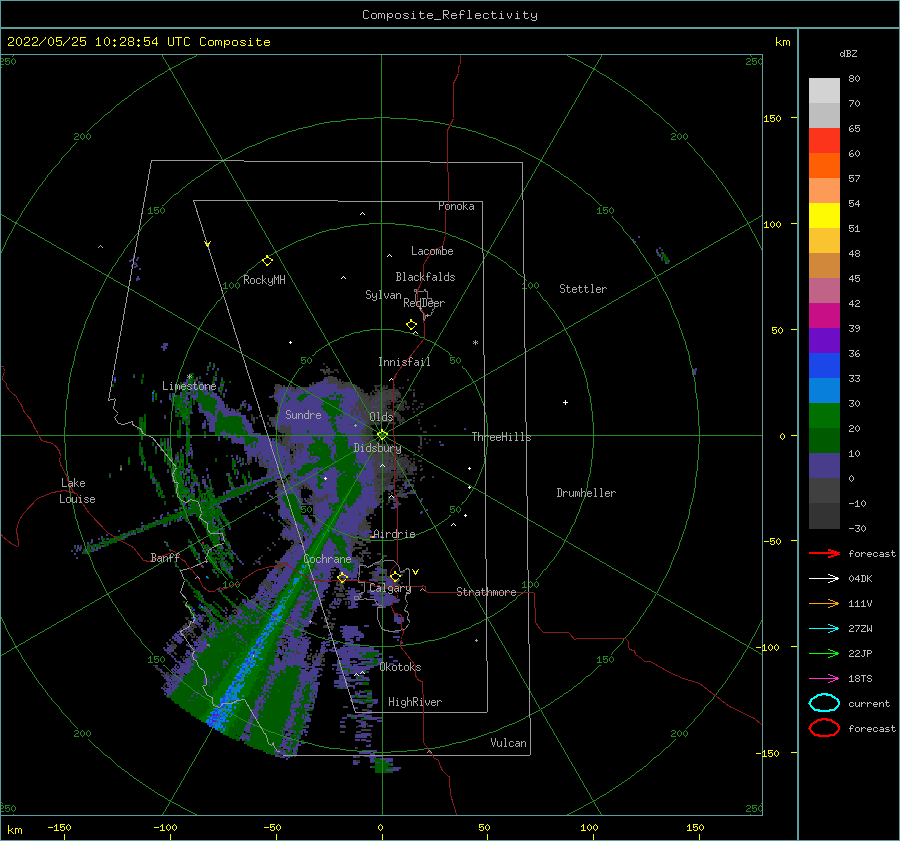Click the dBZ legend heading
Screen dimensions: 900x841
pyautogui.click(x=848, y=53)
